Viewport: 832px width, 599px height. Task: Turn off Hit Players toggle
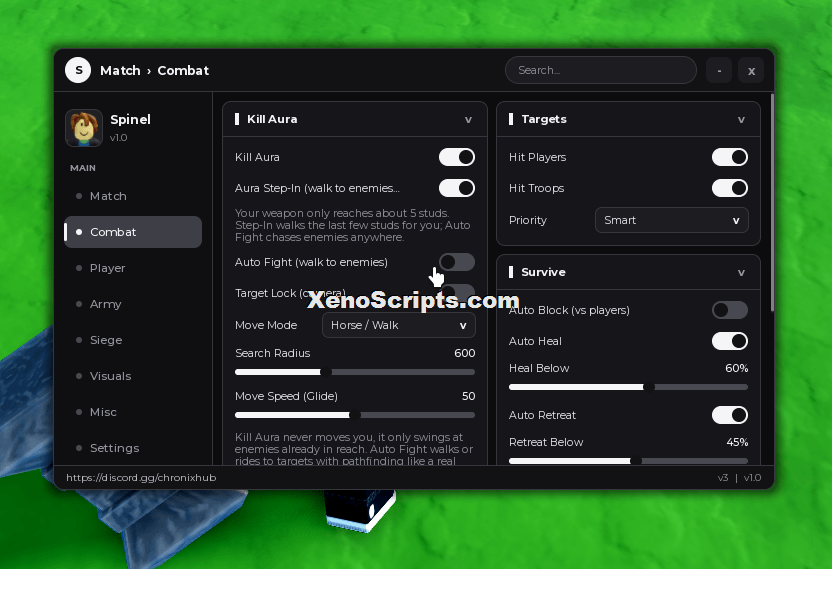[x=730, y=157]
